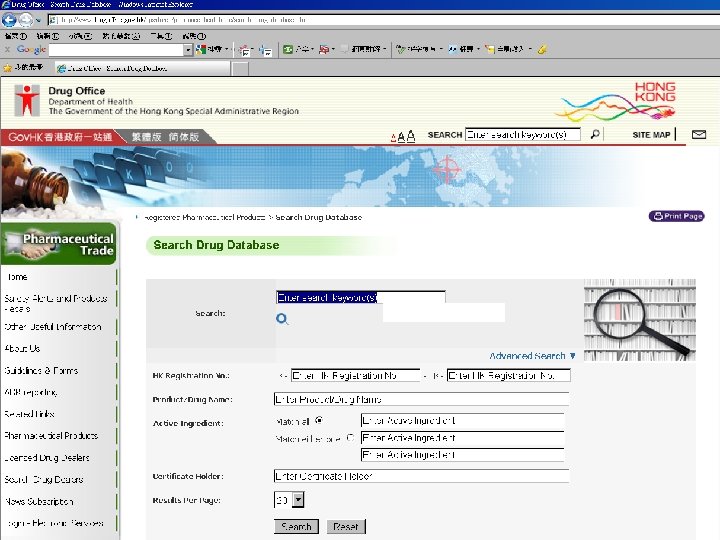
Task: Open the recent pages dropdown beside Forward
Action: pyautogui.click(x=38, y=20)
